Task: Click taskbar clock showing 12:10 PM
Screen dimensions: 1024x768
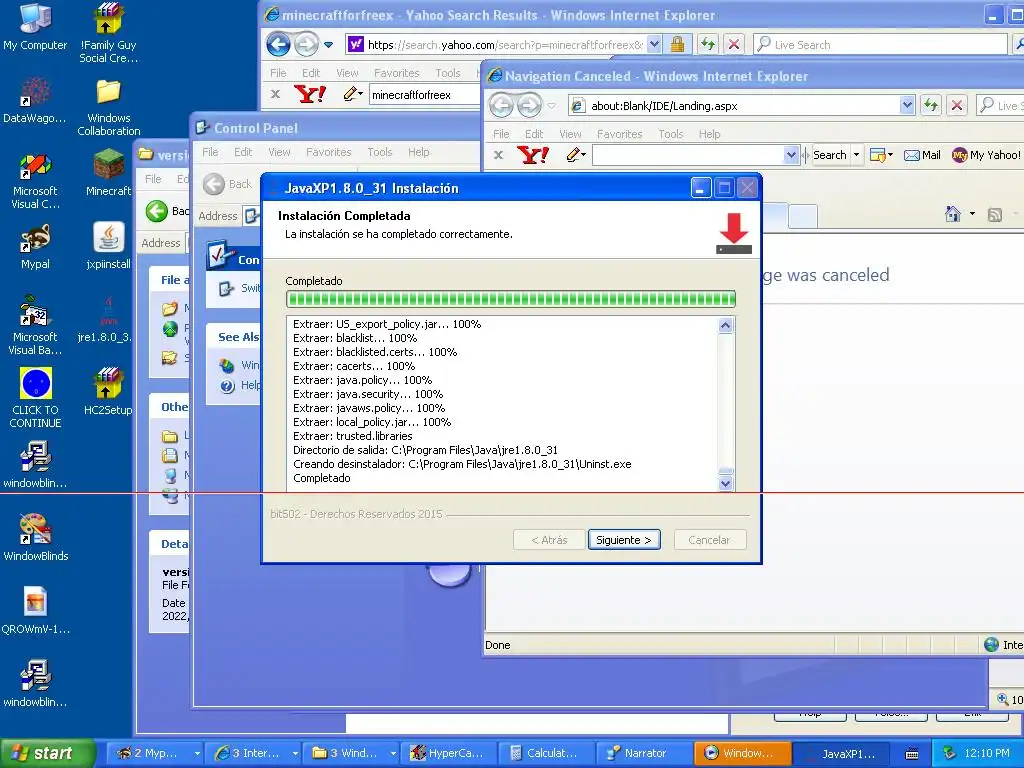Action: point(986,754)
